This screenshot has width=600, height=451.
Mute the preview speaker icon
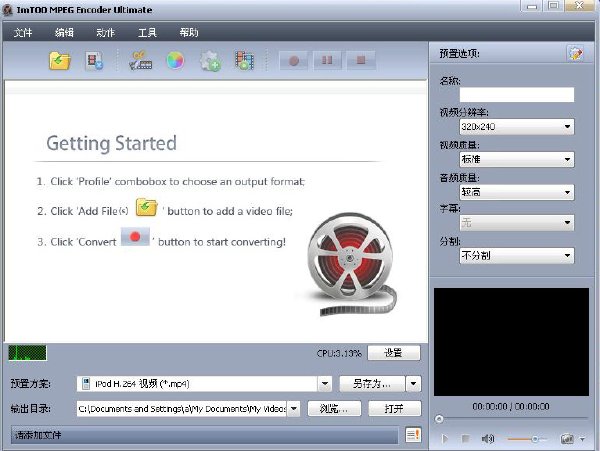point(488,439)
